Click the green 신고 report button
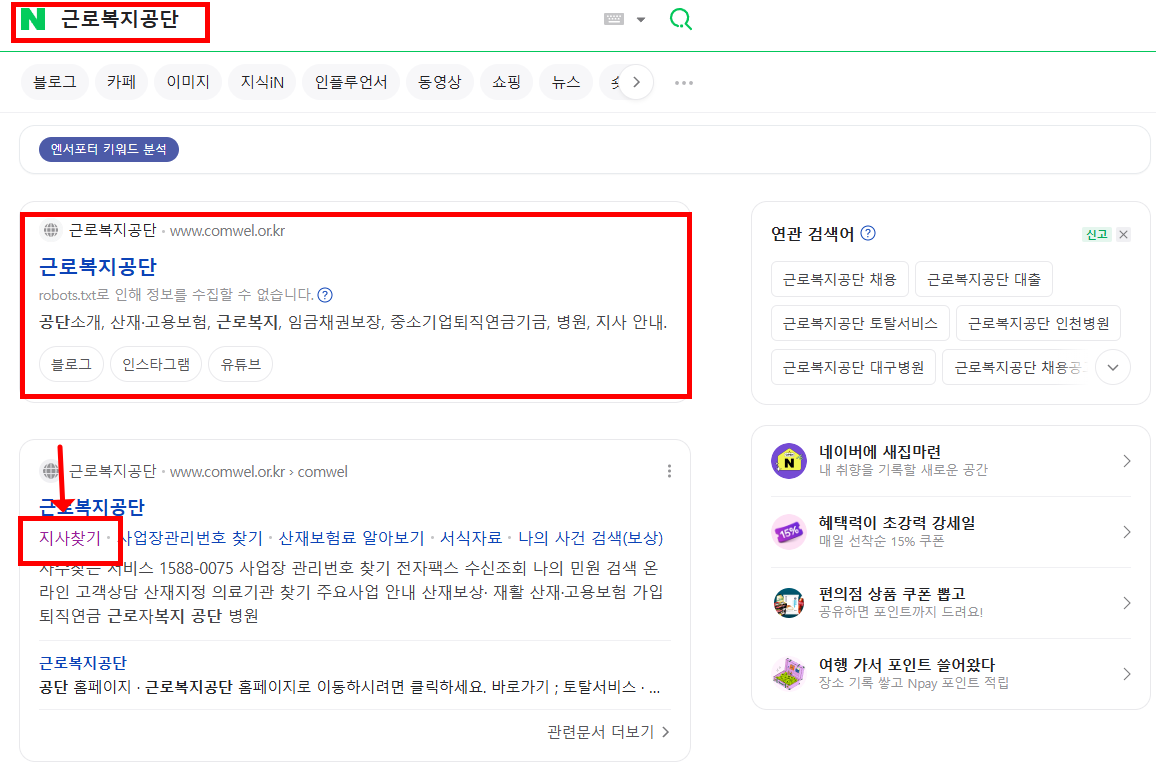The height and width of the screenshot is (763, 1156). (1096, 234)
